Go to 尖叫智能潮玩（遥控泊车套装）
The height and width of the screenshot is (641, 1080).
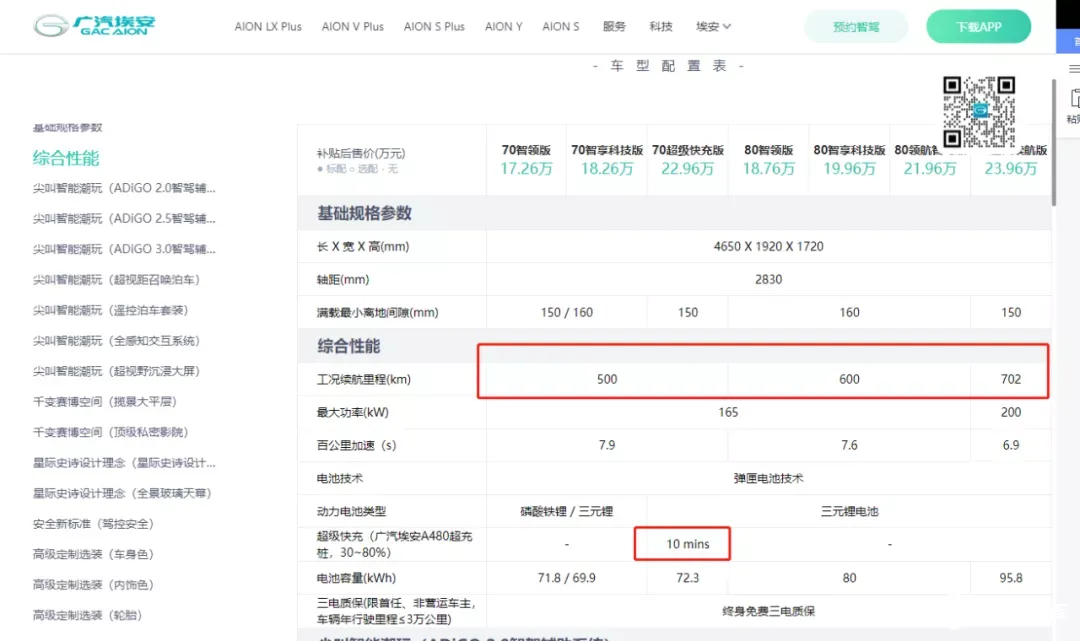[110, 311]
